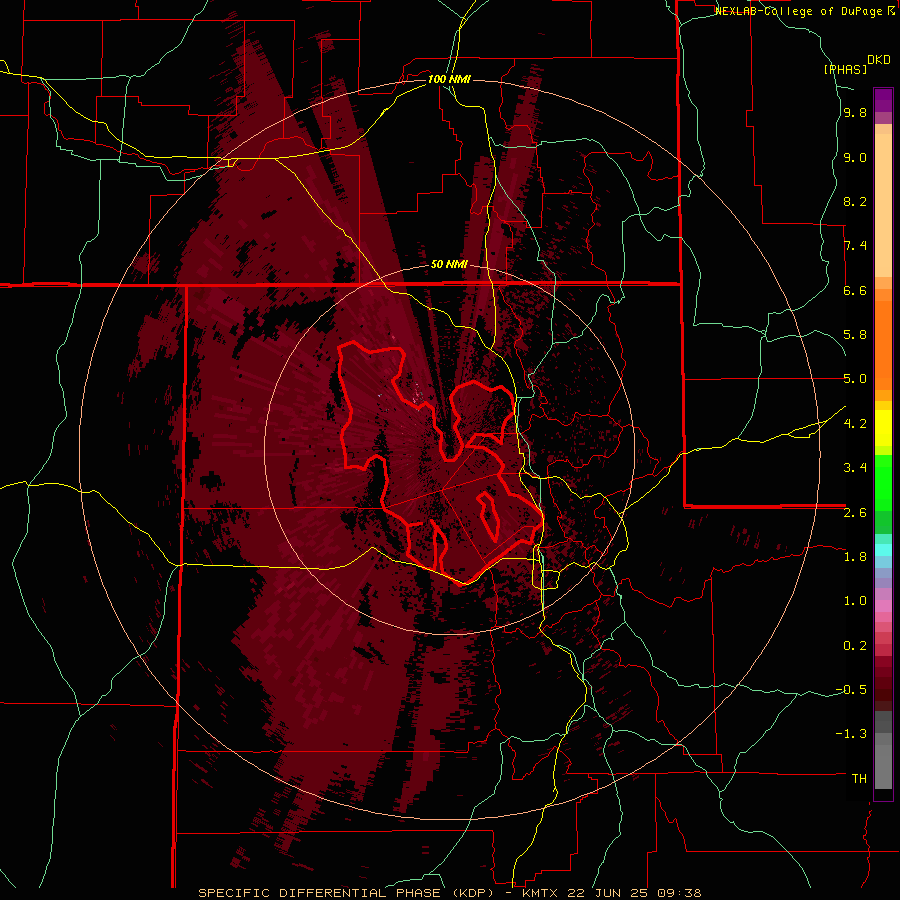Click the 7.4 scale value
The height and width of the screenshot is (900, 900).
pyautogui.click(x=855, y=246)
